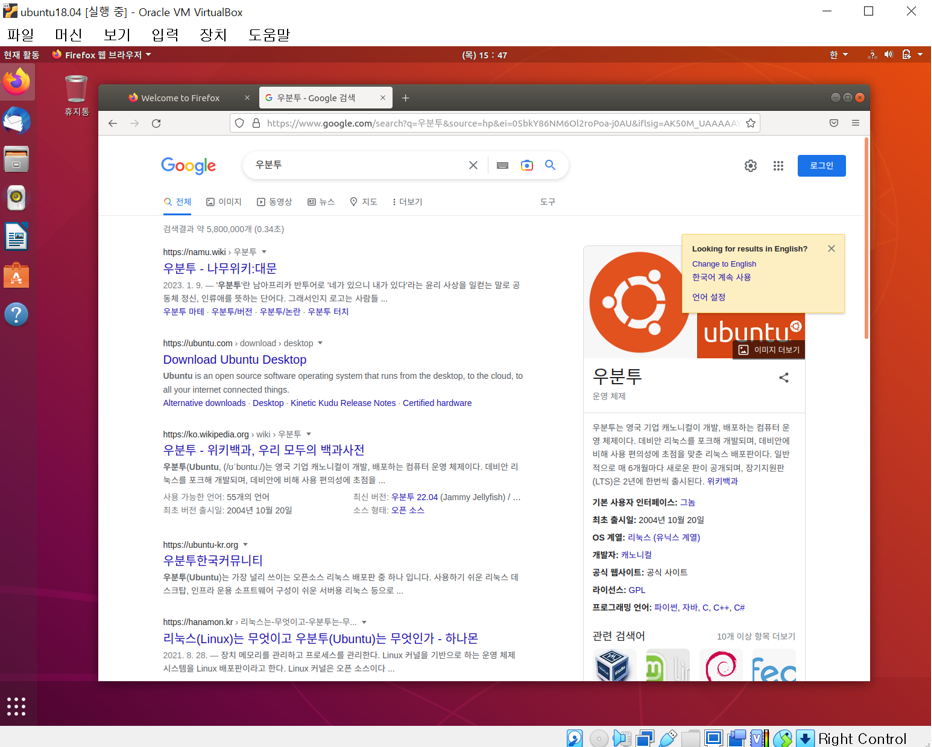Open Ubuntu Software from the dock
The height and width of the screenshot is (747, 932).
point(17,275)
